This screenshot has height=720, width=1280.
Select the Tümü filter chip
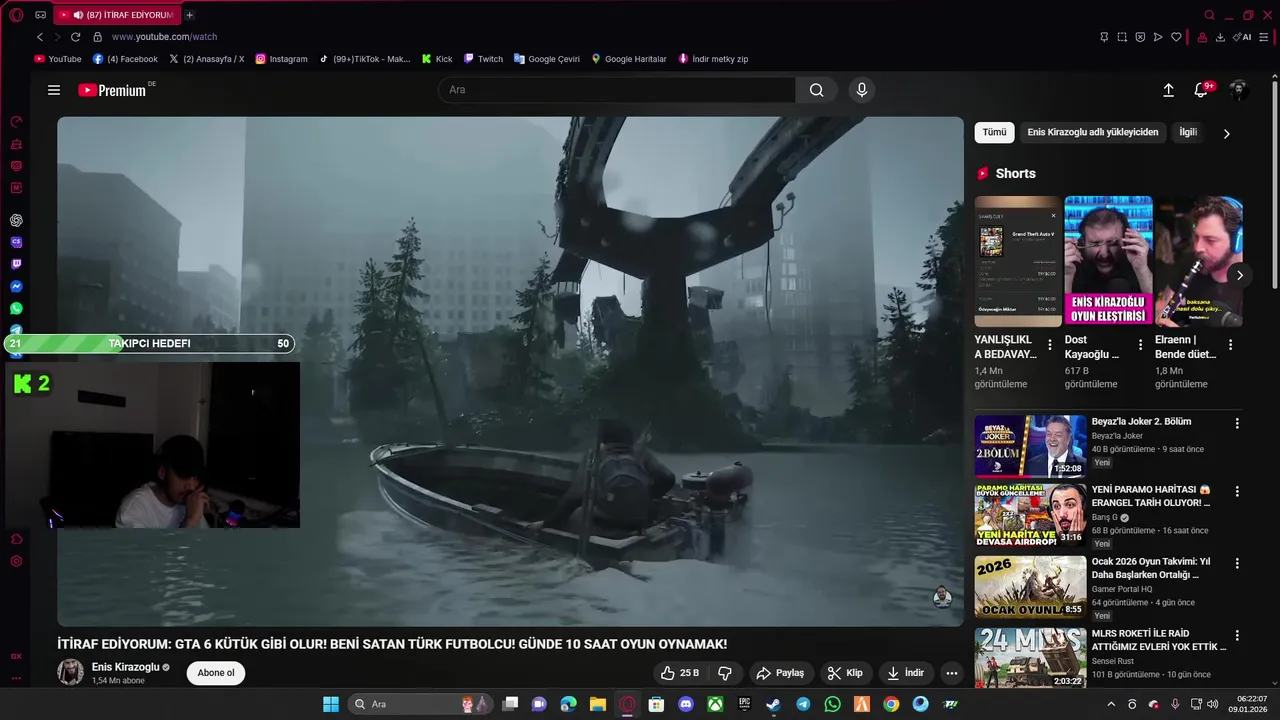pyautogui.click(x=994, y=132)
